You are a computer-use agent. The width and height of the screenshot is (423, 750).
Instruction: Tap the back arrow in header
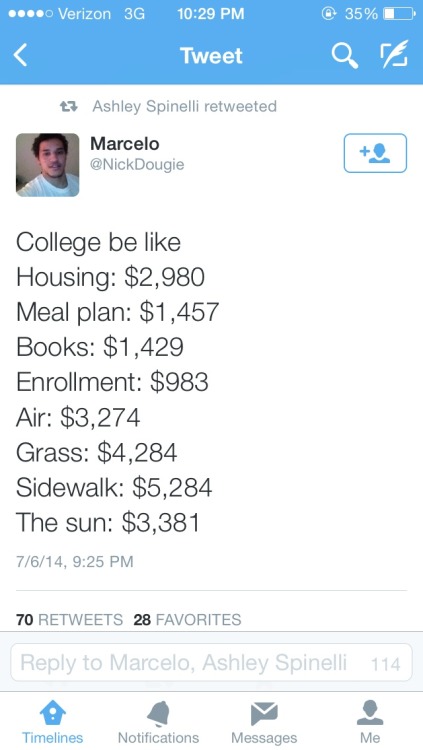(x=20, y=55)
